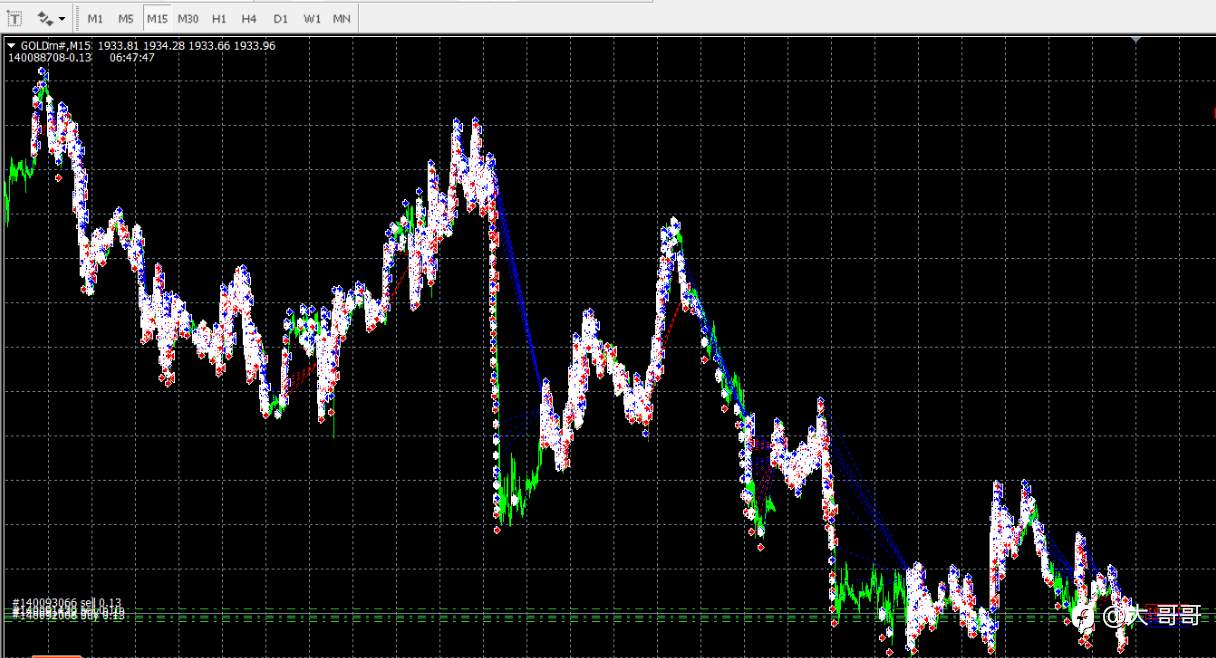Click the GOLDm#,M15 symbol label

coord(56,46)
